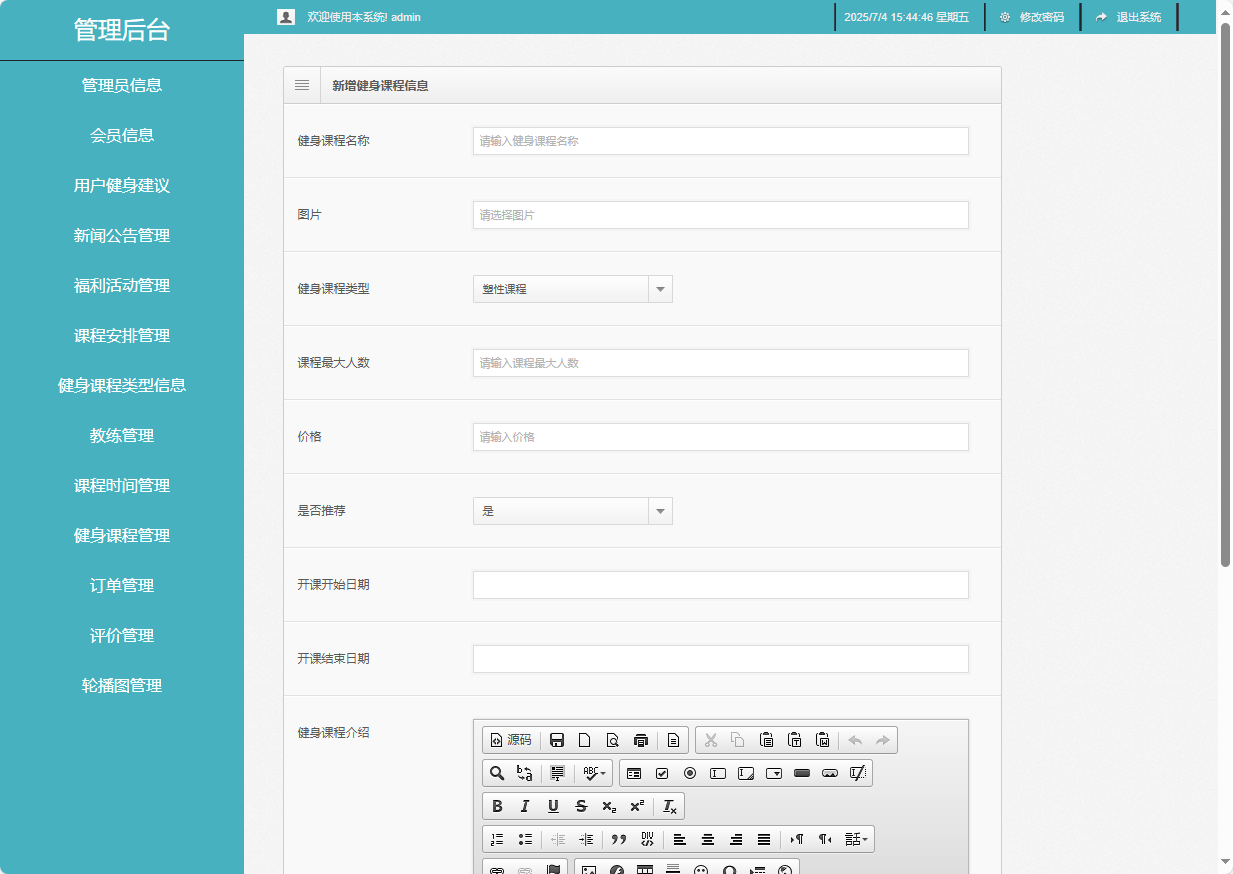Insert radio button element via editor toolbar
Viewport: 1233px width, 874px height.
pos(690,773)
